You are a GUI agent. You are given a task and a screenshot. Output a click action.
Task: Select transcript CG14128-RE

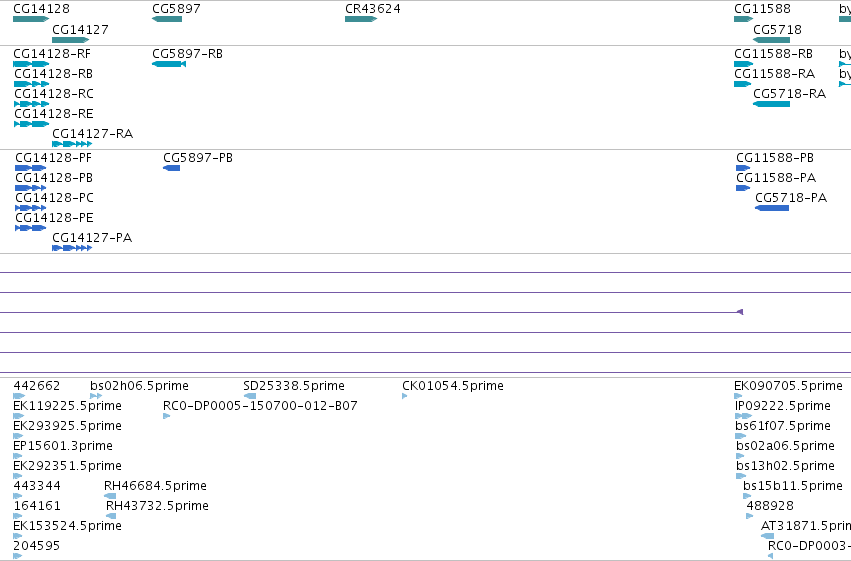coord(31,124)
